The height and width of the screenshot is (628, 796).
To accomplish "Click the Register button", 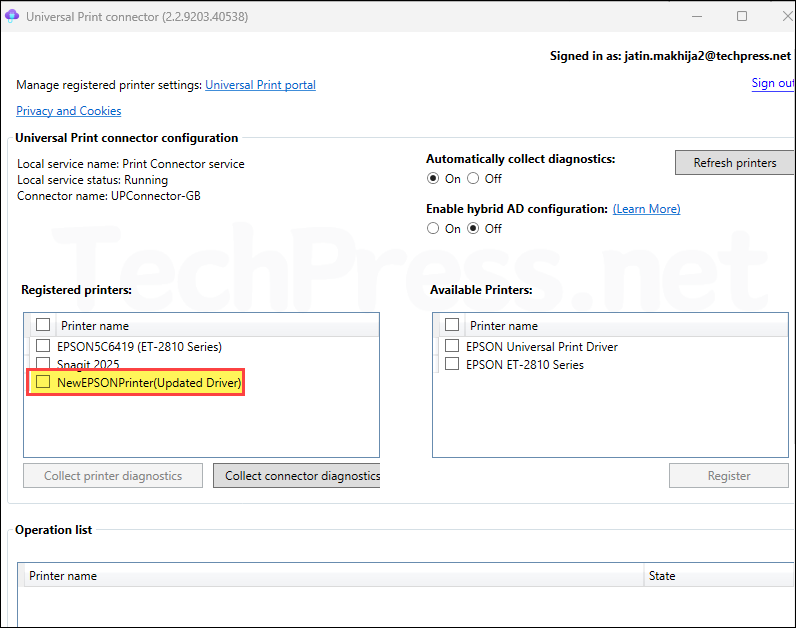I will pyautogui.click(x=728, y=476).
